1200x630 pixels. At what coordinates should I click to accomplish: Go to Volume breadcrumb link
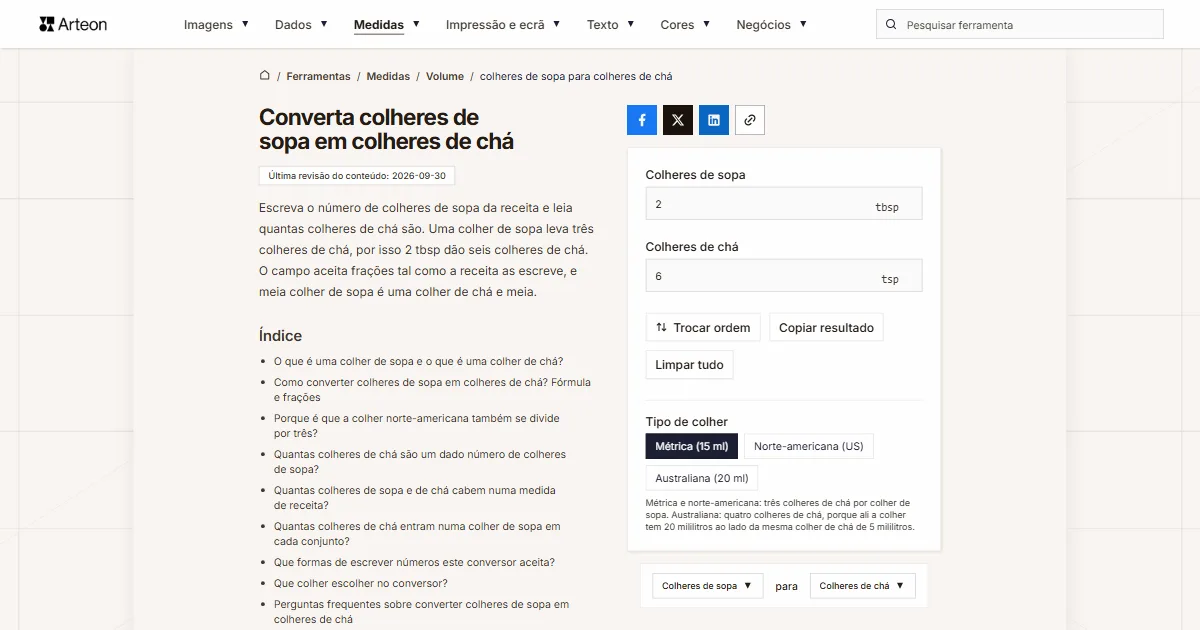[x=445, y=76]
